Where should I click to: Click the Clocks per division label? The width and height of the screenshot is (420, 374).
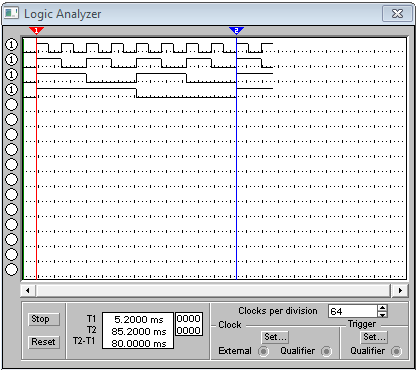[x=278, y=311]
